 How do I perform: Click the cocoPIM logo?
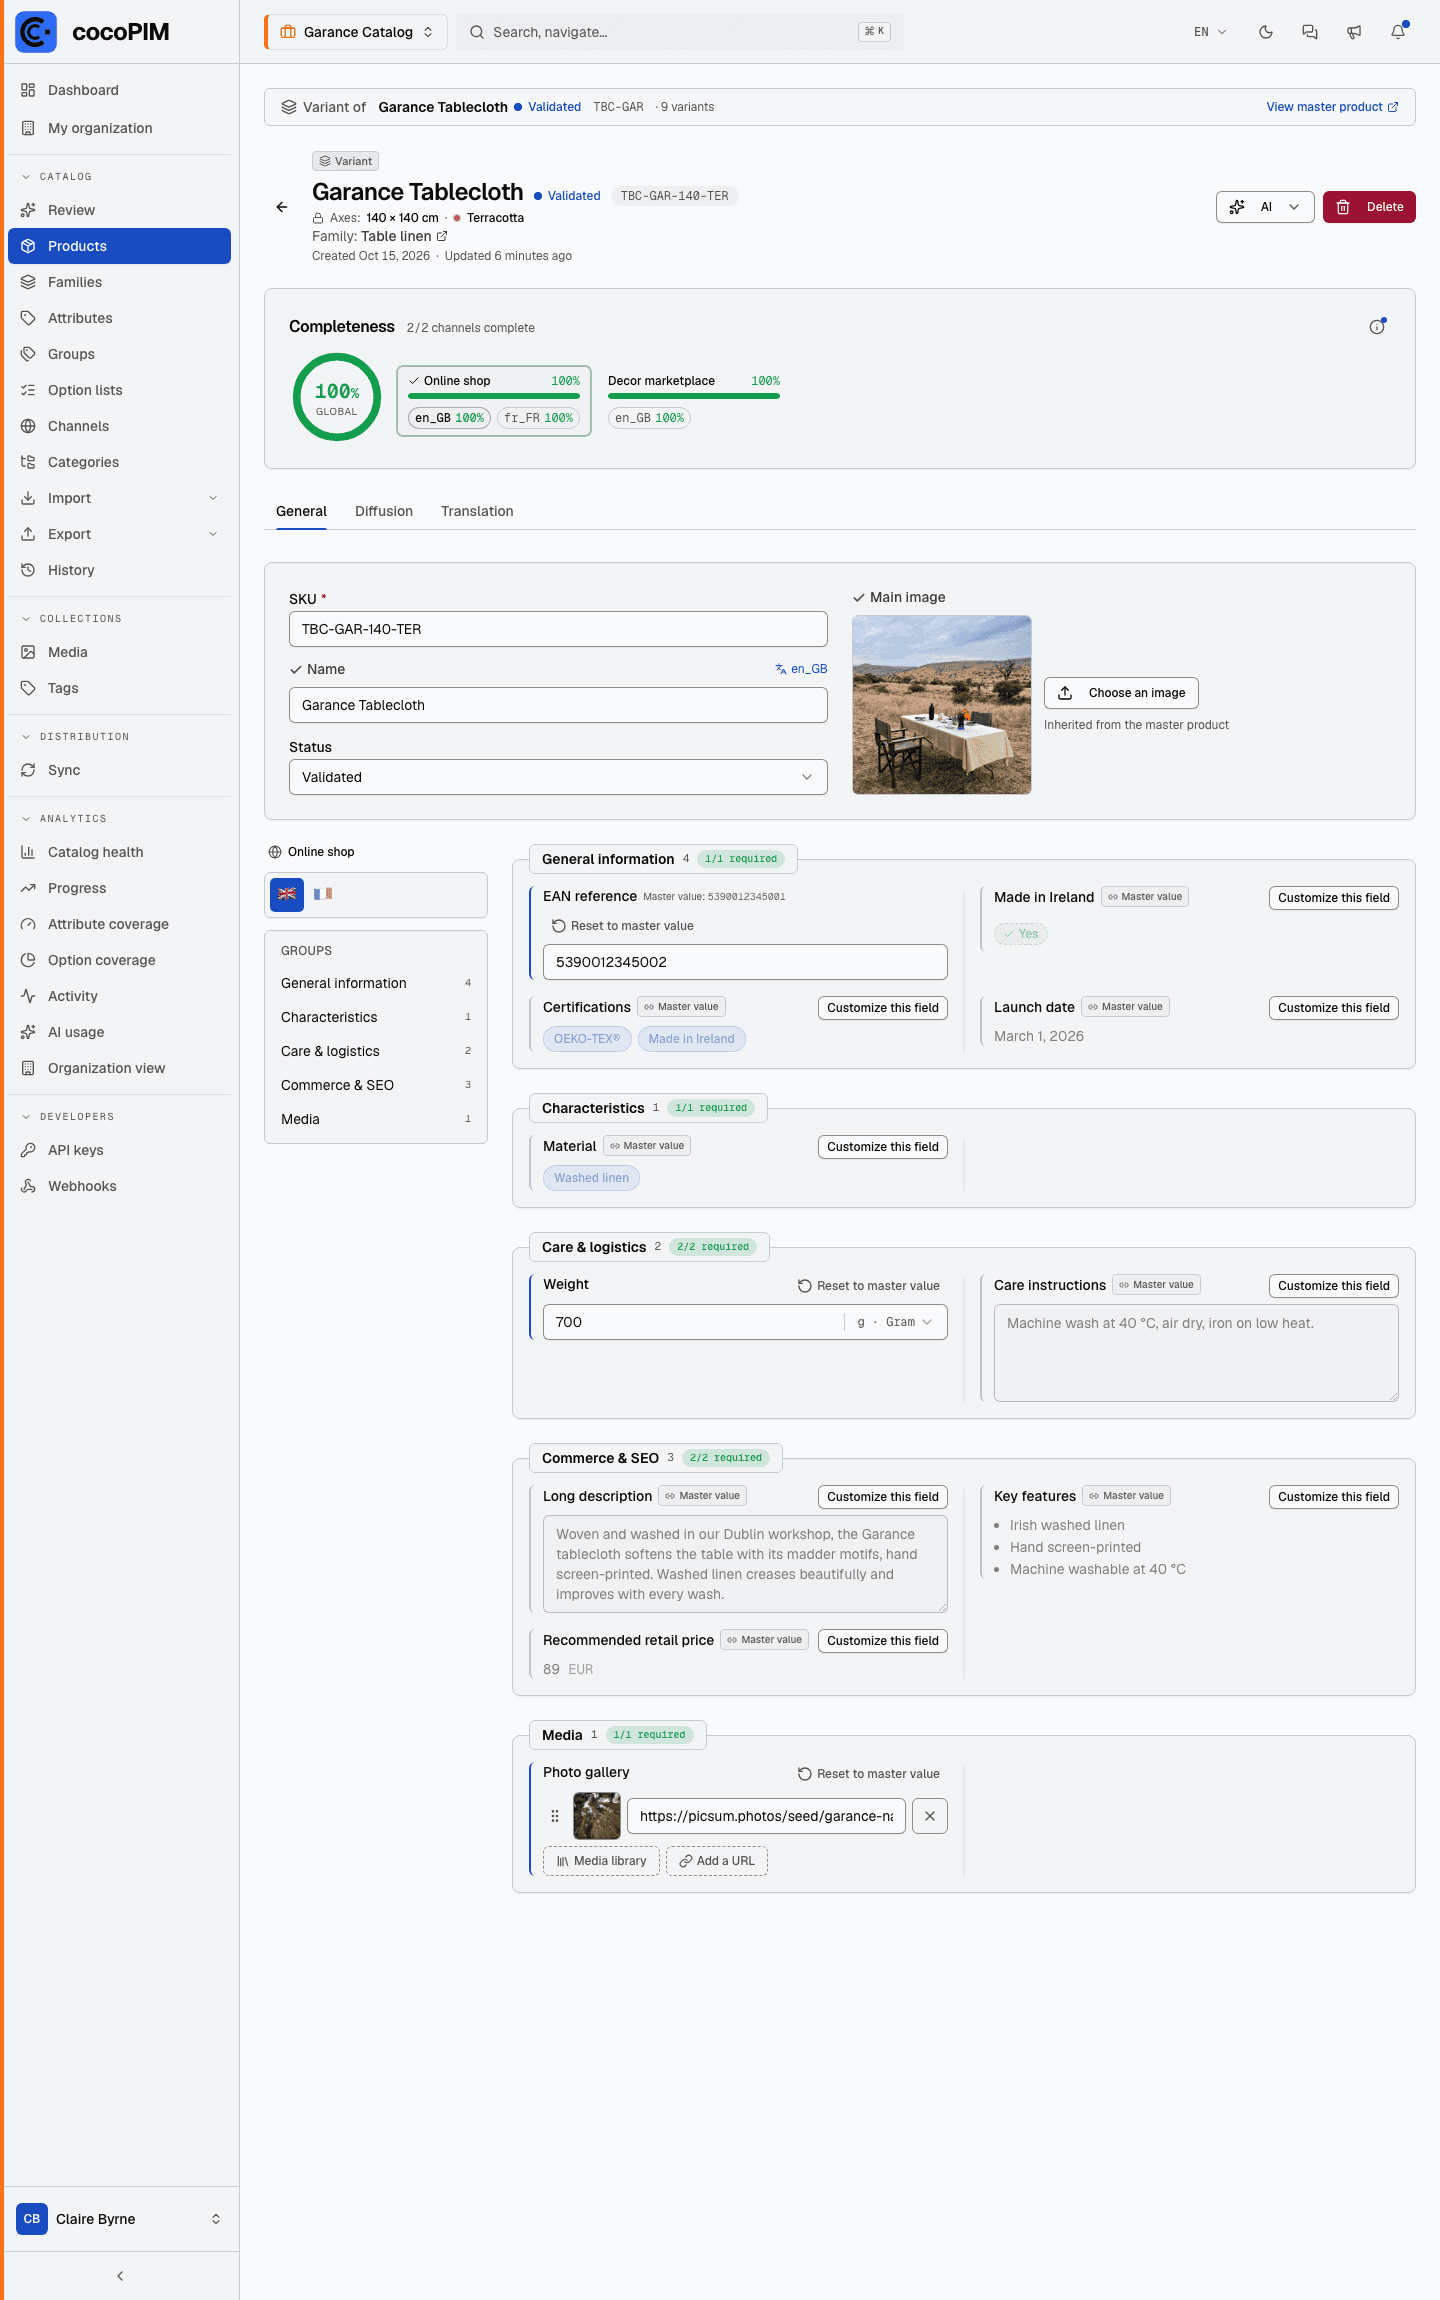point(93,32)
